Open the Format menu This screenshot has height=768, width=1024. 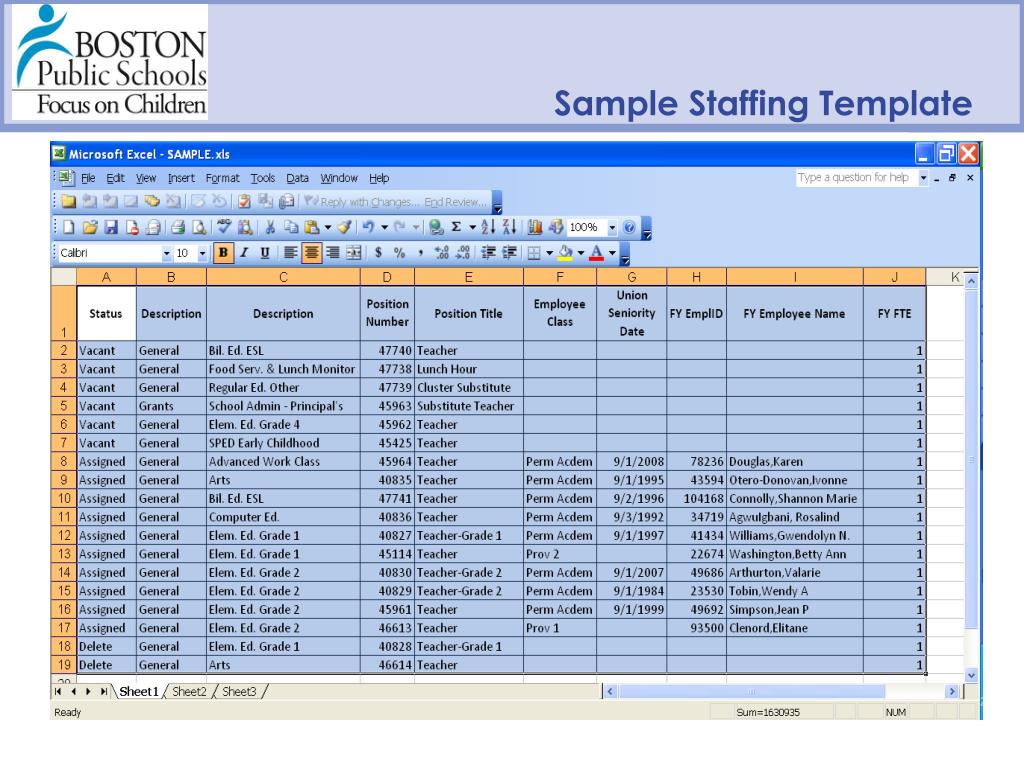(x=223, y=178)
